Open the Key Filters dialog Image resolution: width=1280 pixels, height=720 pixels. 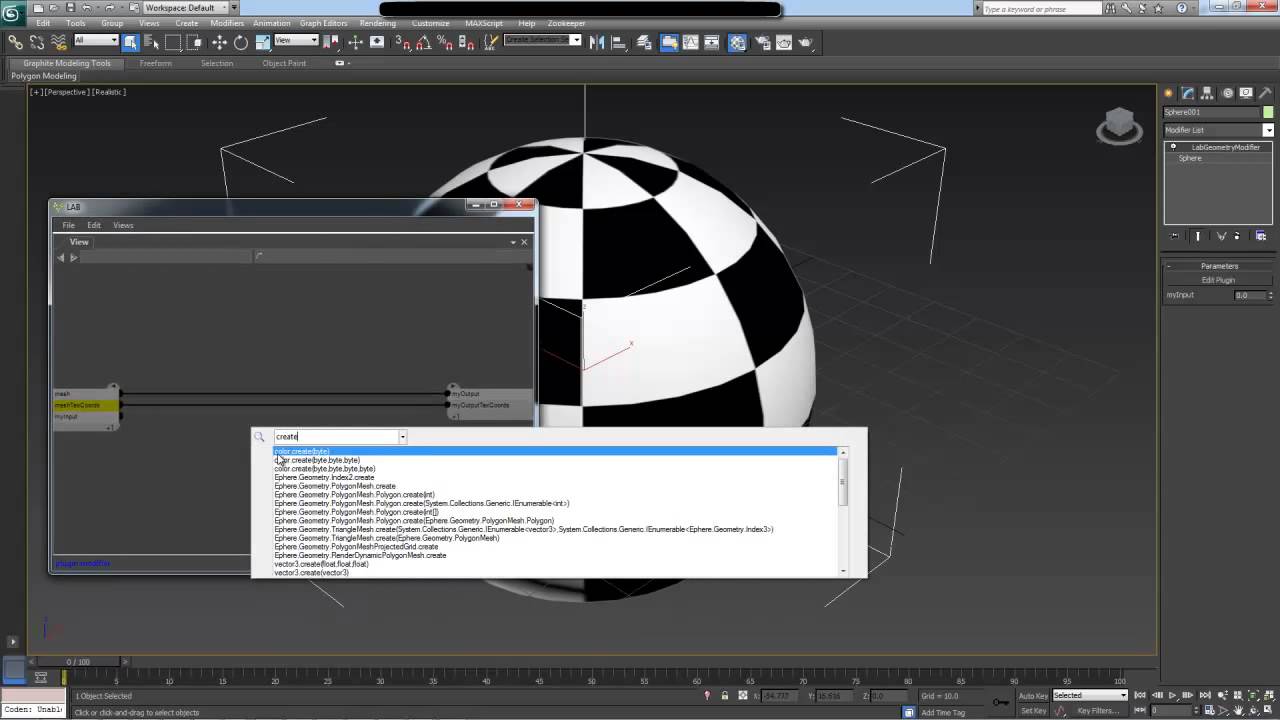pyautogui.click(x=1097, y=711)
